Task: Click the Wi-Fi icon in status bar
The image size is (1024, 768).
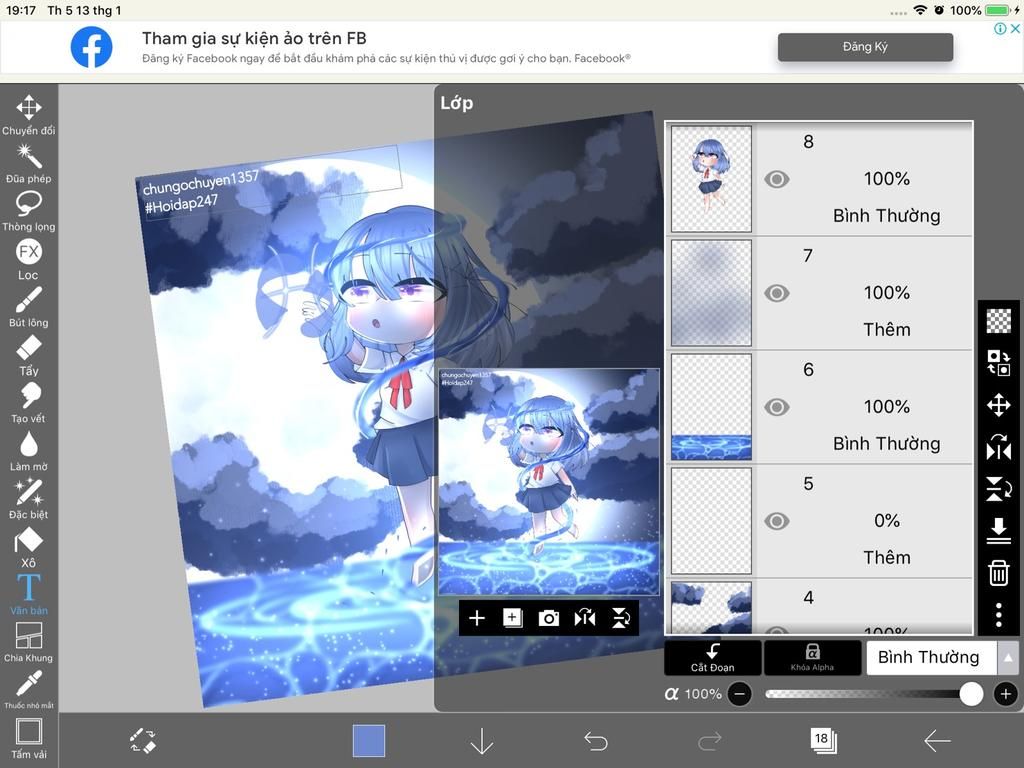Action: [920, 10]
